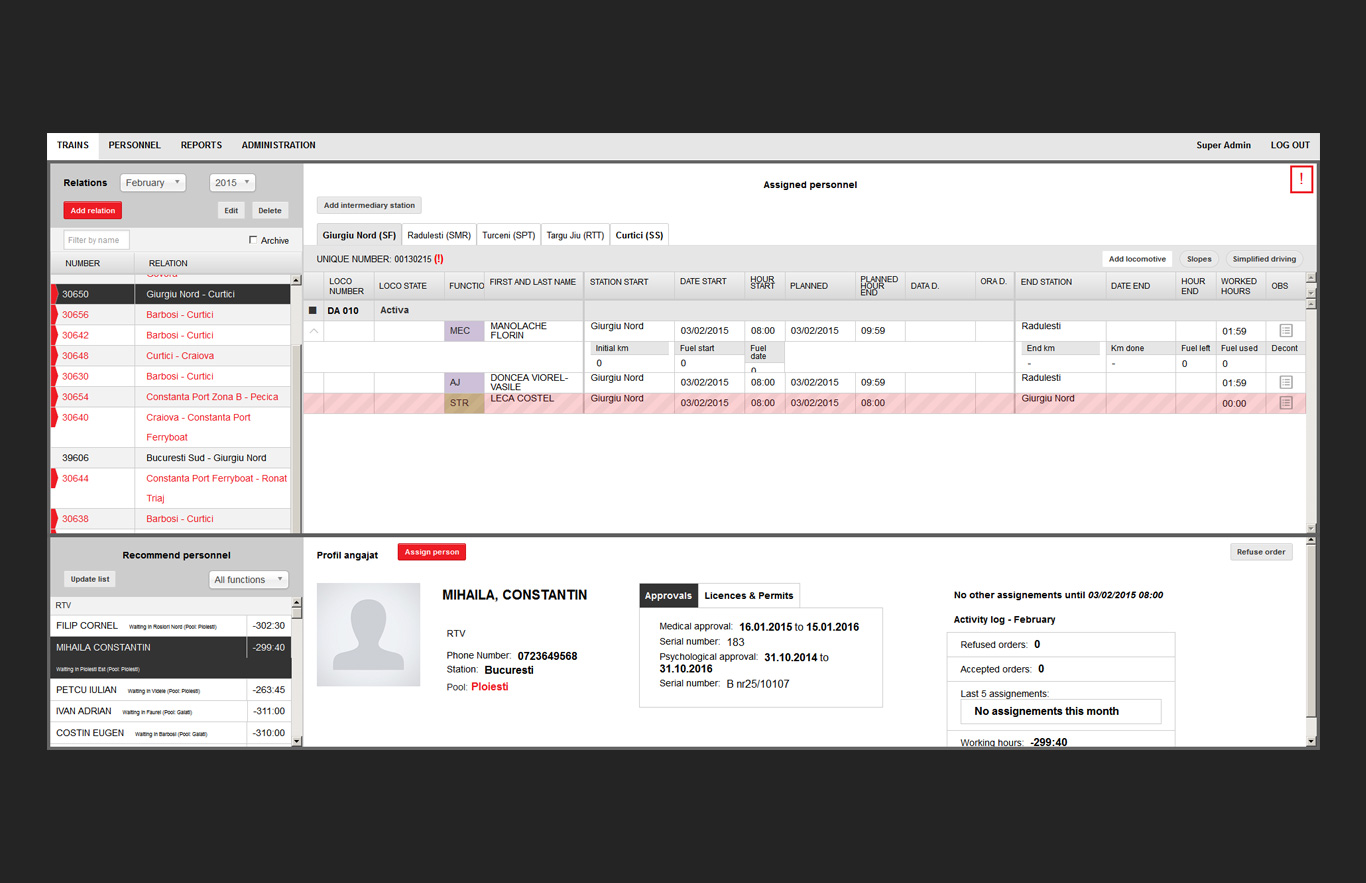This screenshot has width=1366, height=883.
Task: Open the REPORTS menu
Action: (x=201, y=145)
